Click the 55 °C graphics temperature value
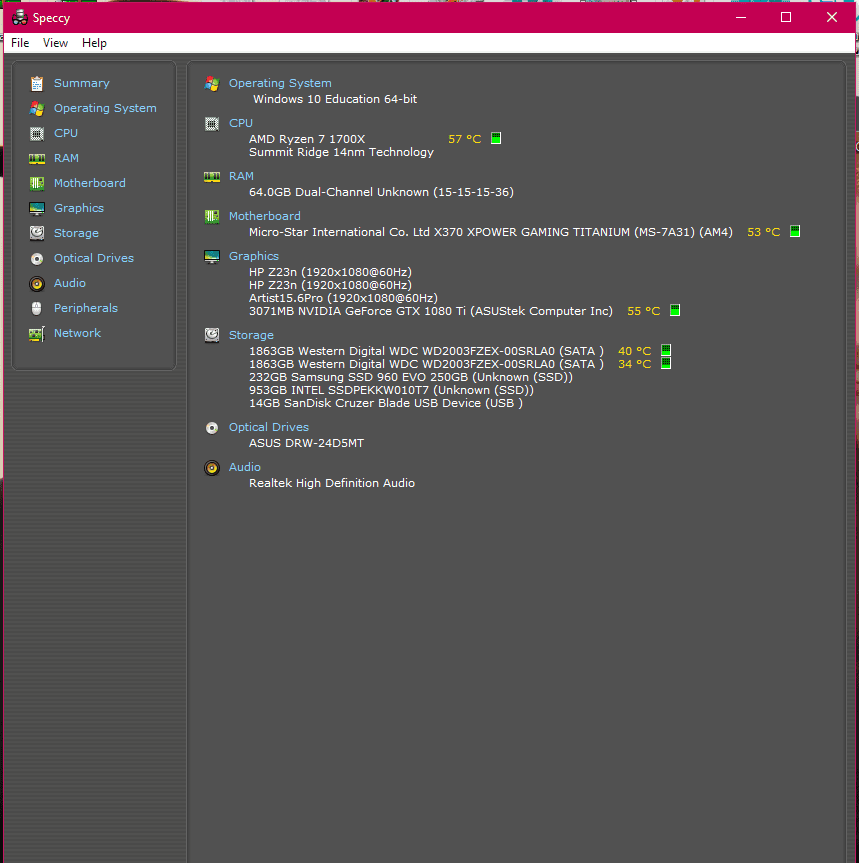The height and width of the screenshot is (863, 859). point(643,312)
